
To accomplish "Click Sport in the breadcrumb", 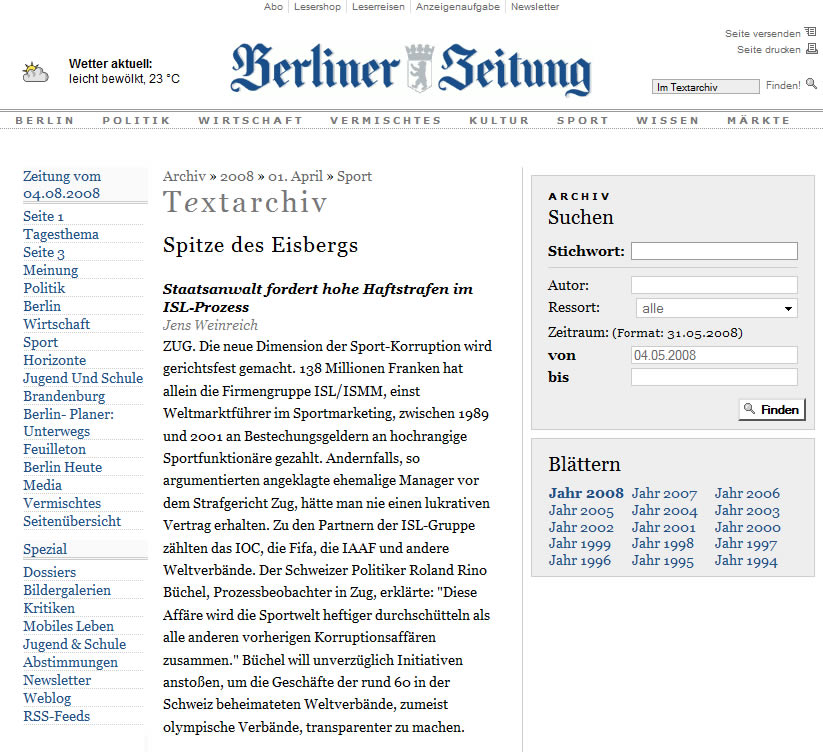I will (x=354, y=176).
